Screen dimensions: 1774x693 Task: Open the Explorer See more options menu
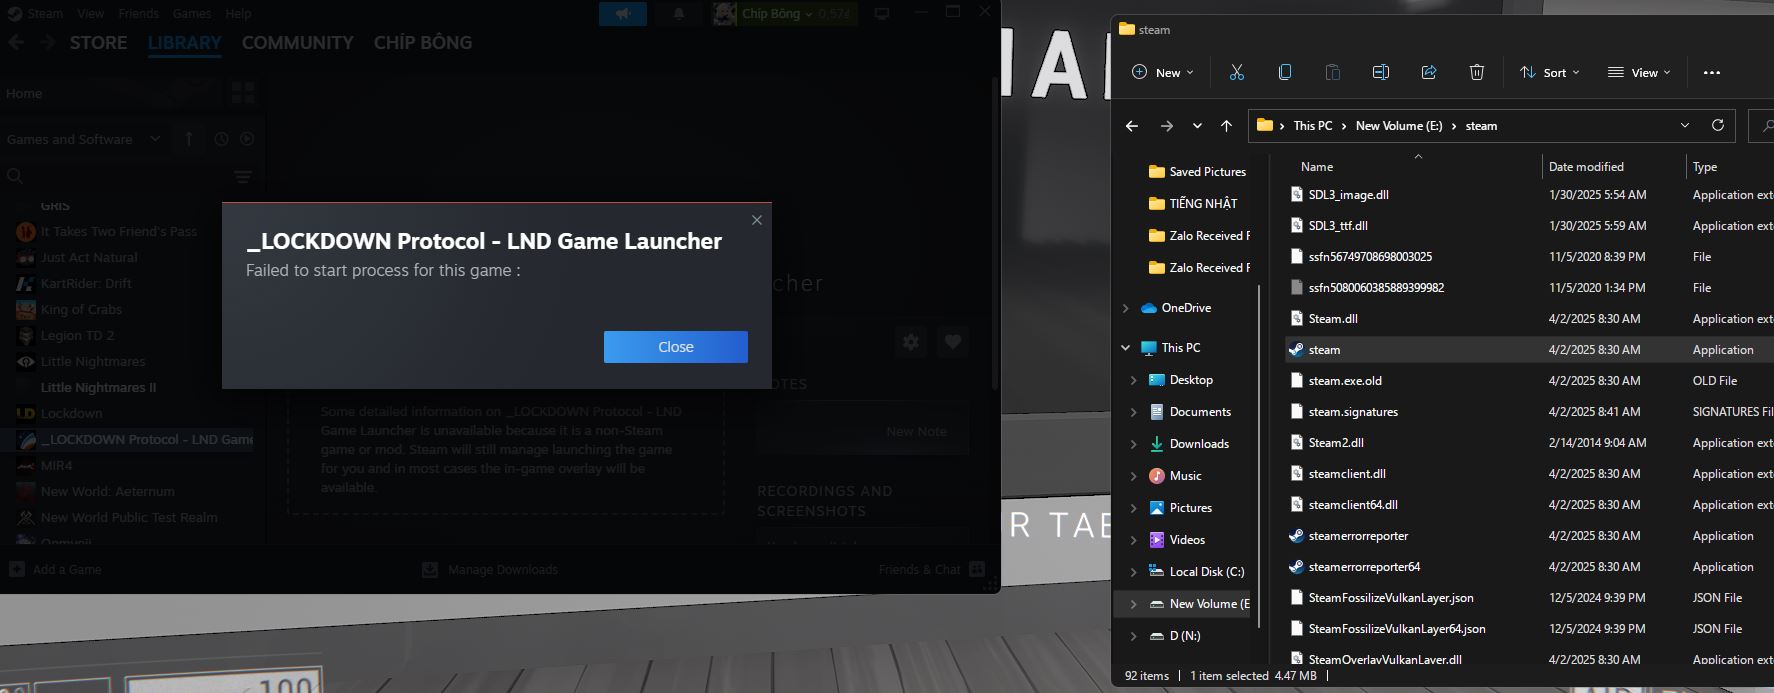1712,72
